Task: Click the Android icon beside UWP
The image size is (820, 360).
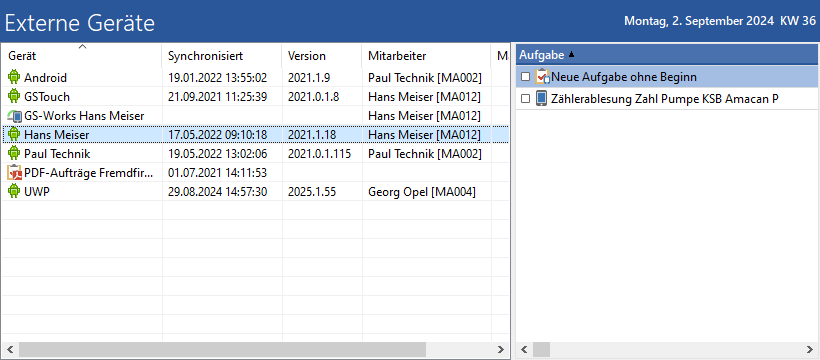Action: pyautogui.click(x=14, y=192)
